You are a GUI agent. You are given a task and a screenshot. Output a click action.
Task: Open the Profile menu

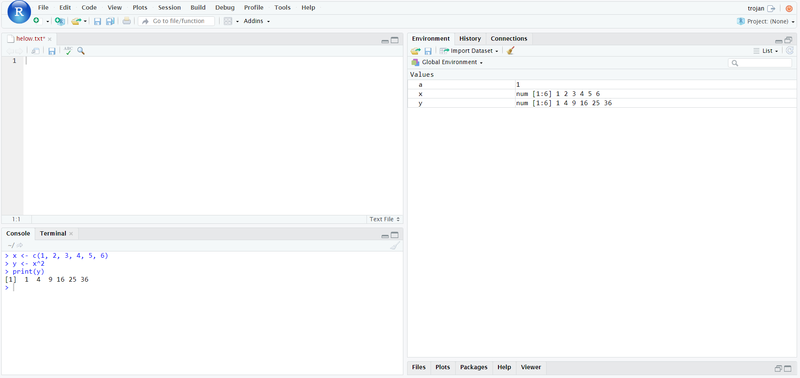(254, 8)
